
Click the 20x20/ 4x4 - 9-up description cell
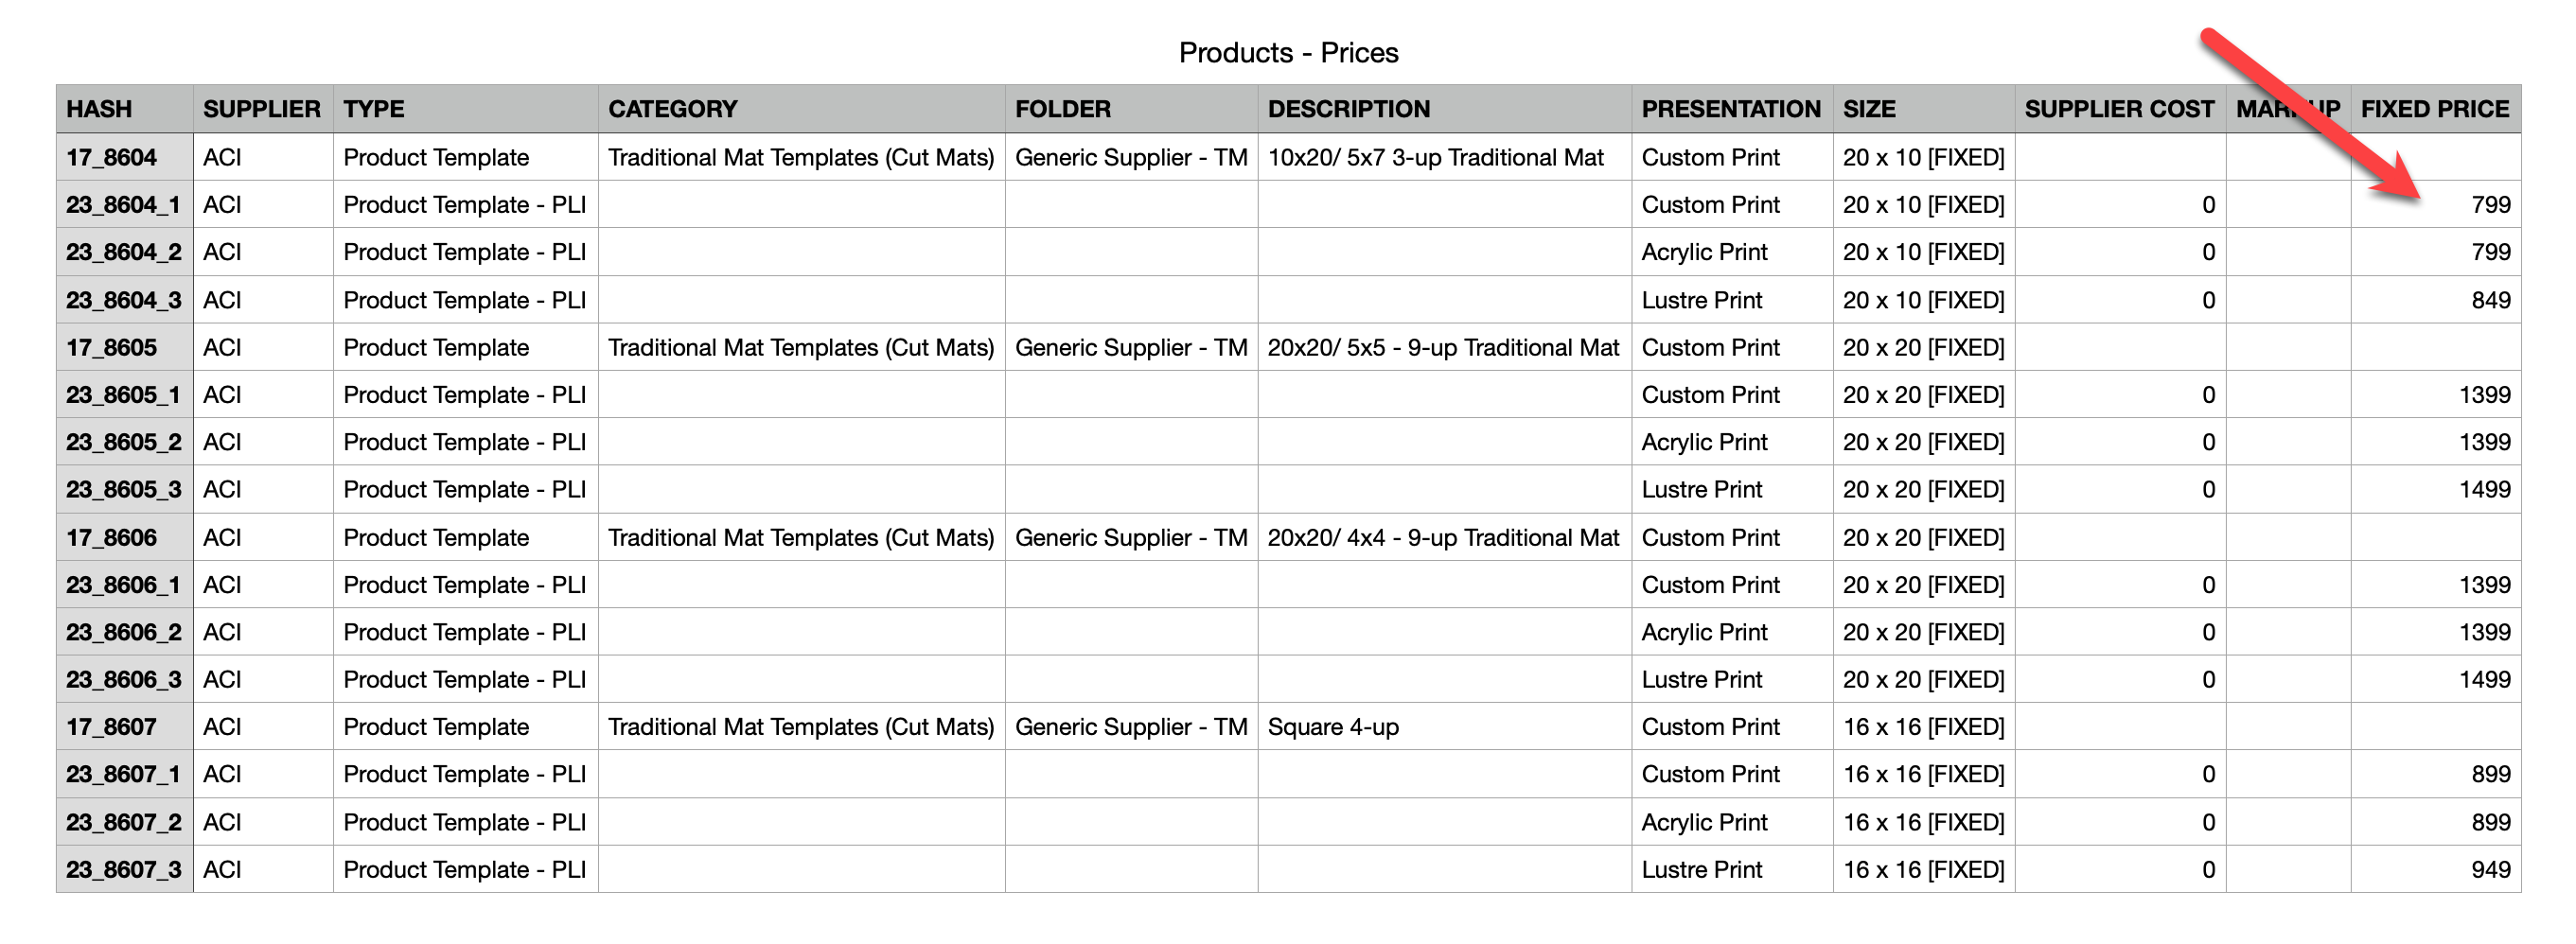(x=1442, y=537)
